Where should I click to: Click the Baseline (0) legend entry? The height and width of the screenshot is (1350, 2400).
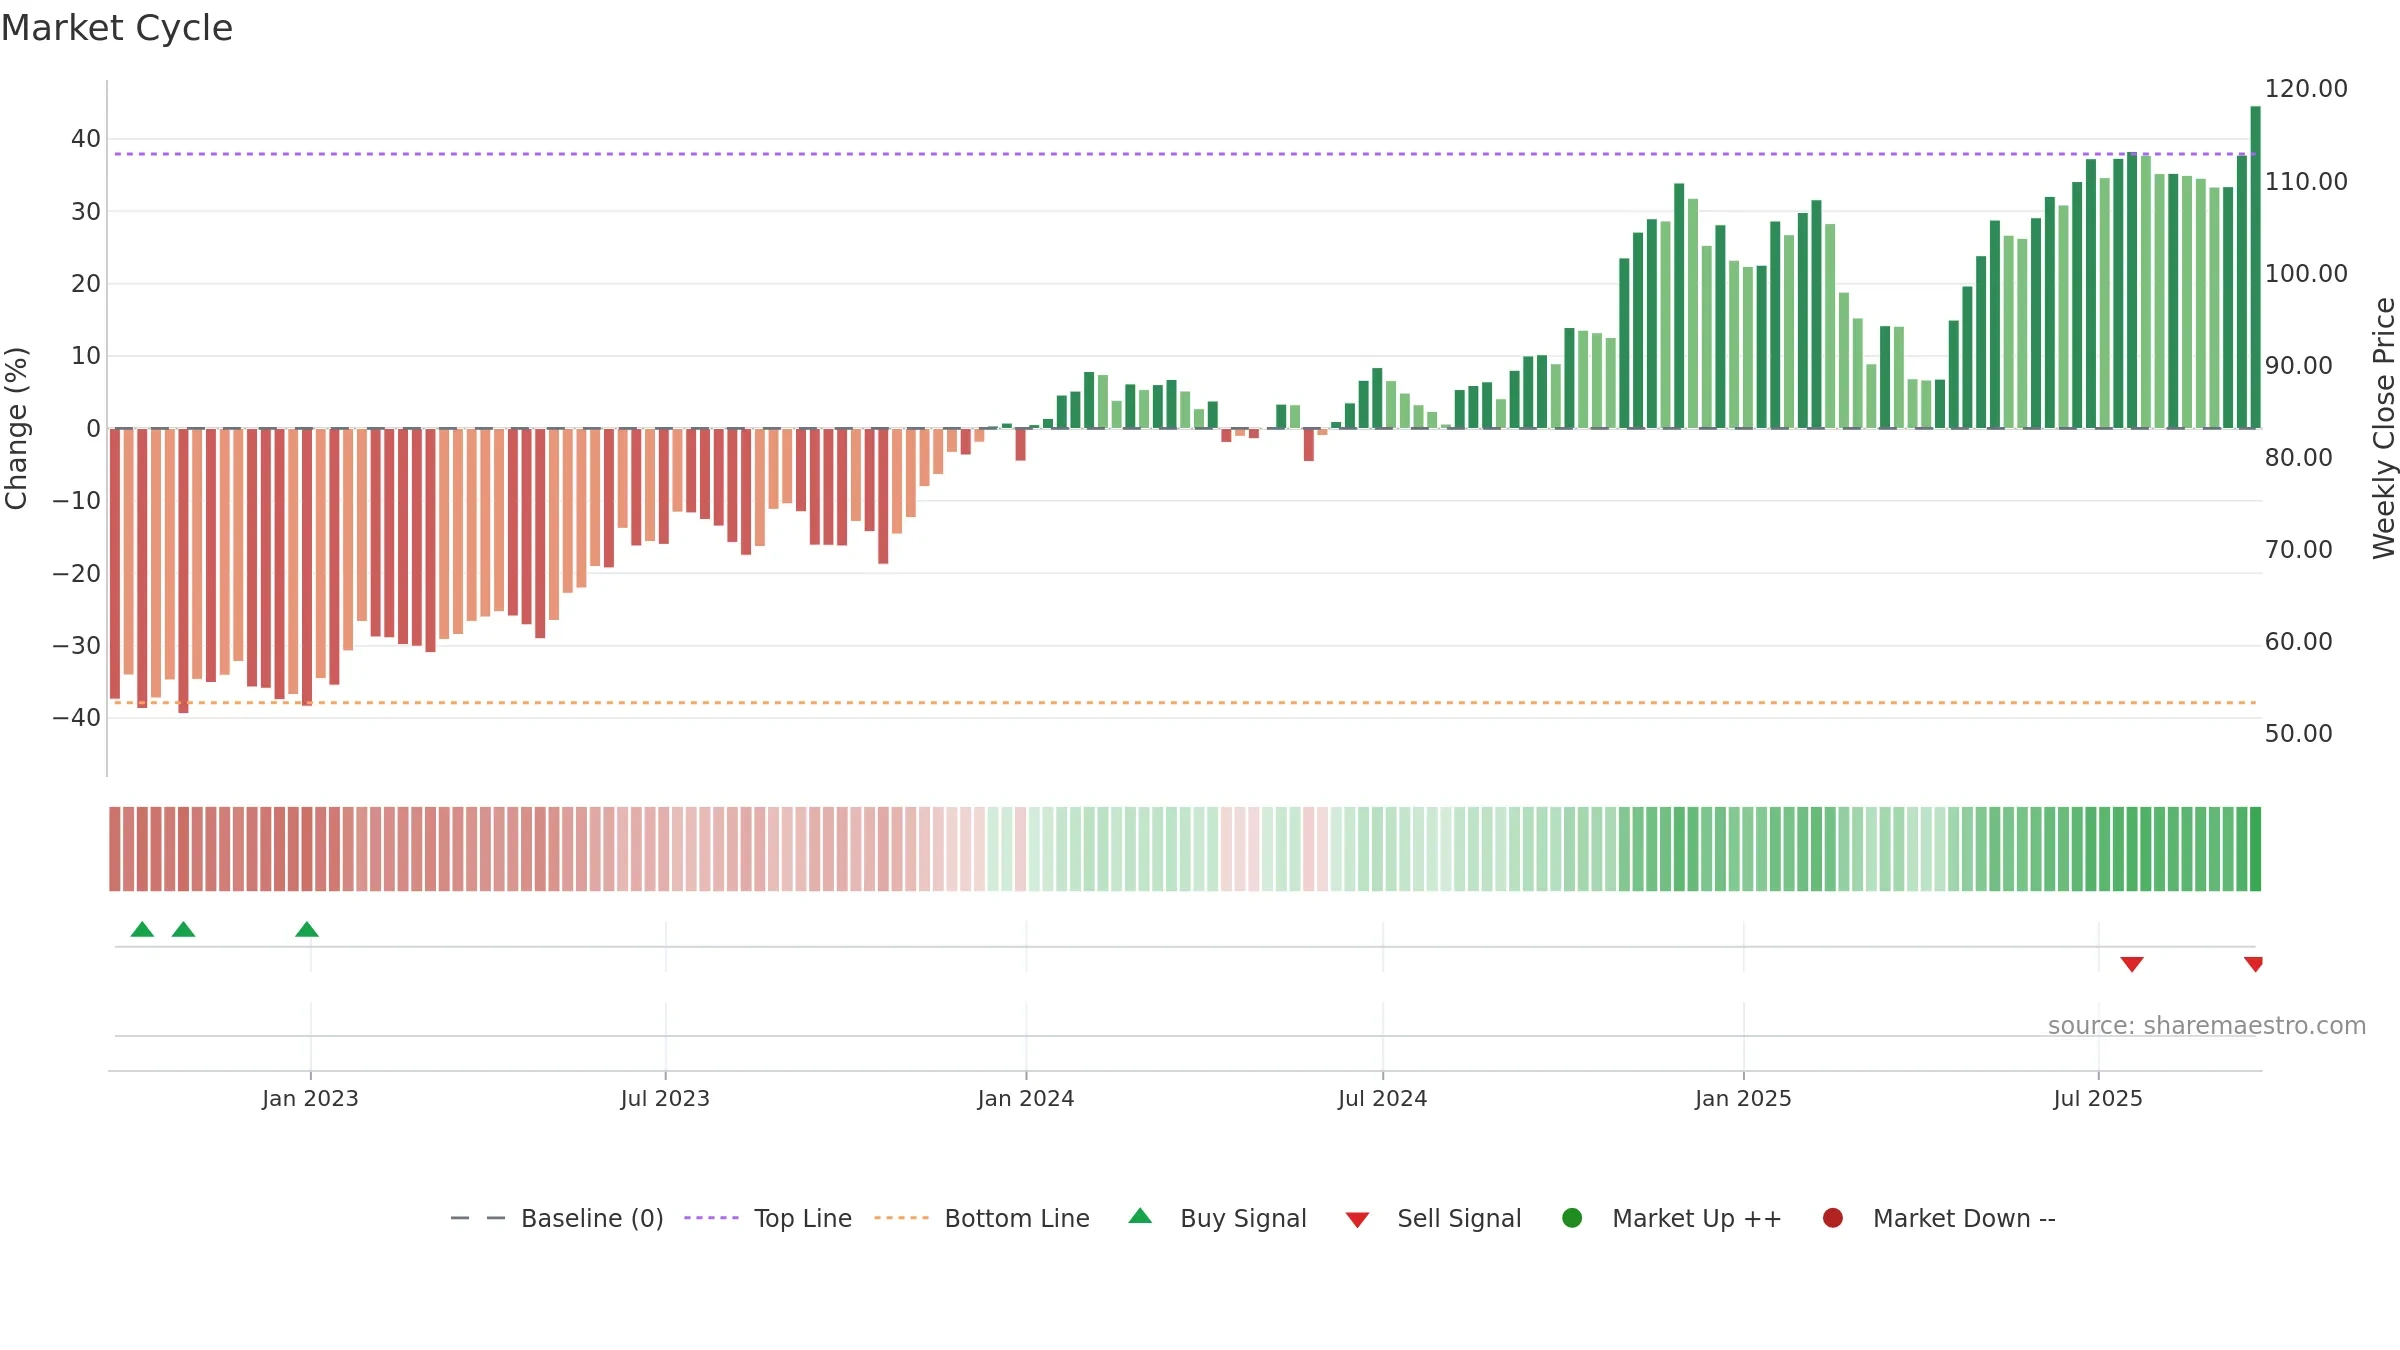[x=557, y=1218]
